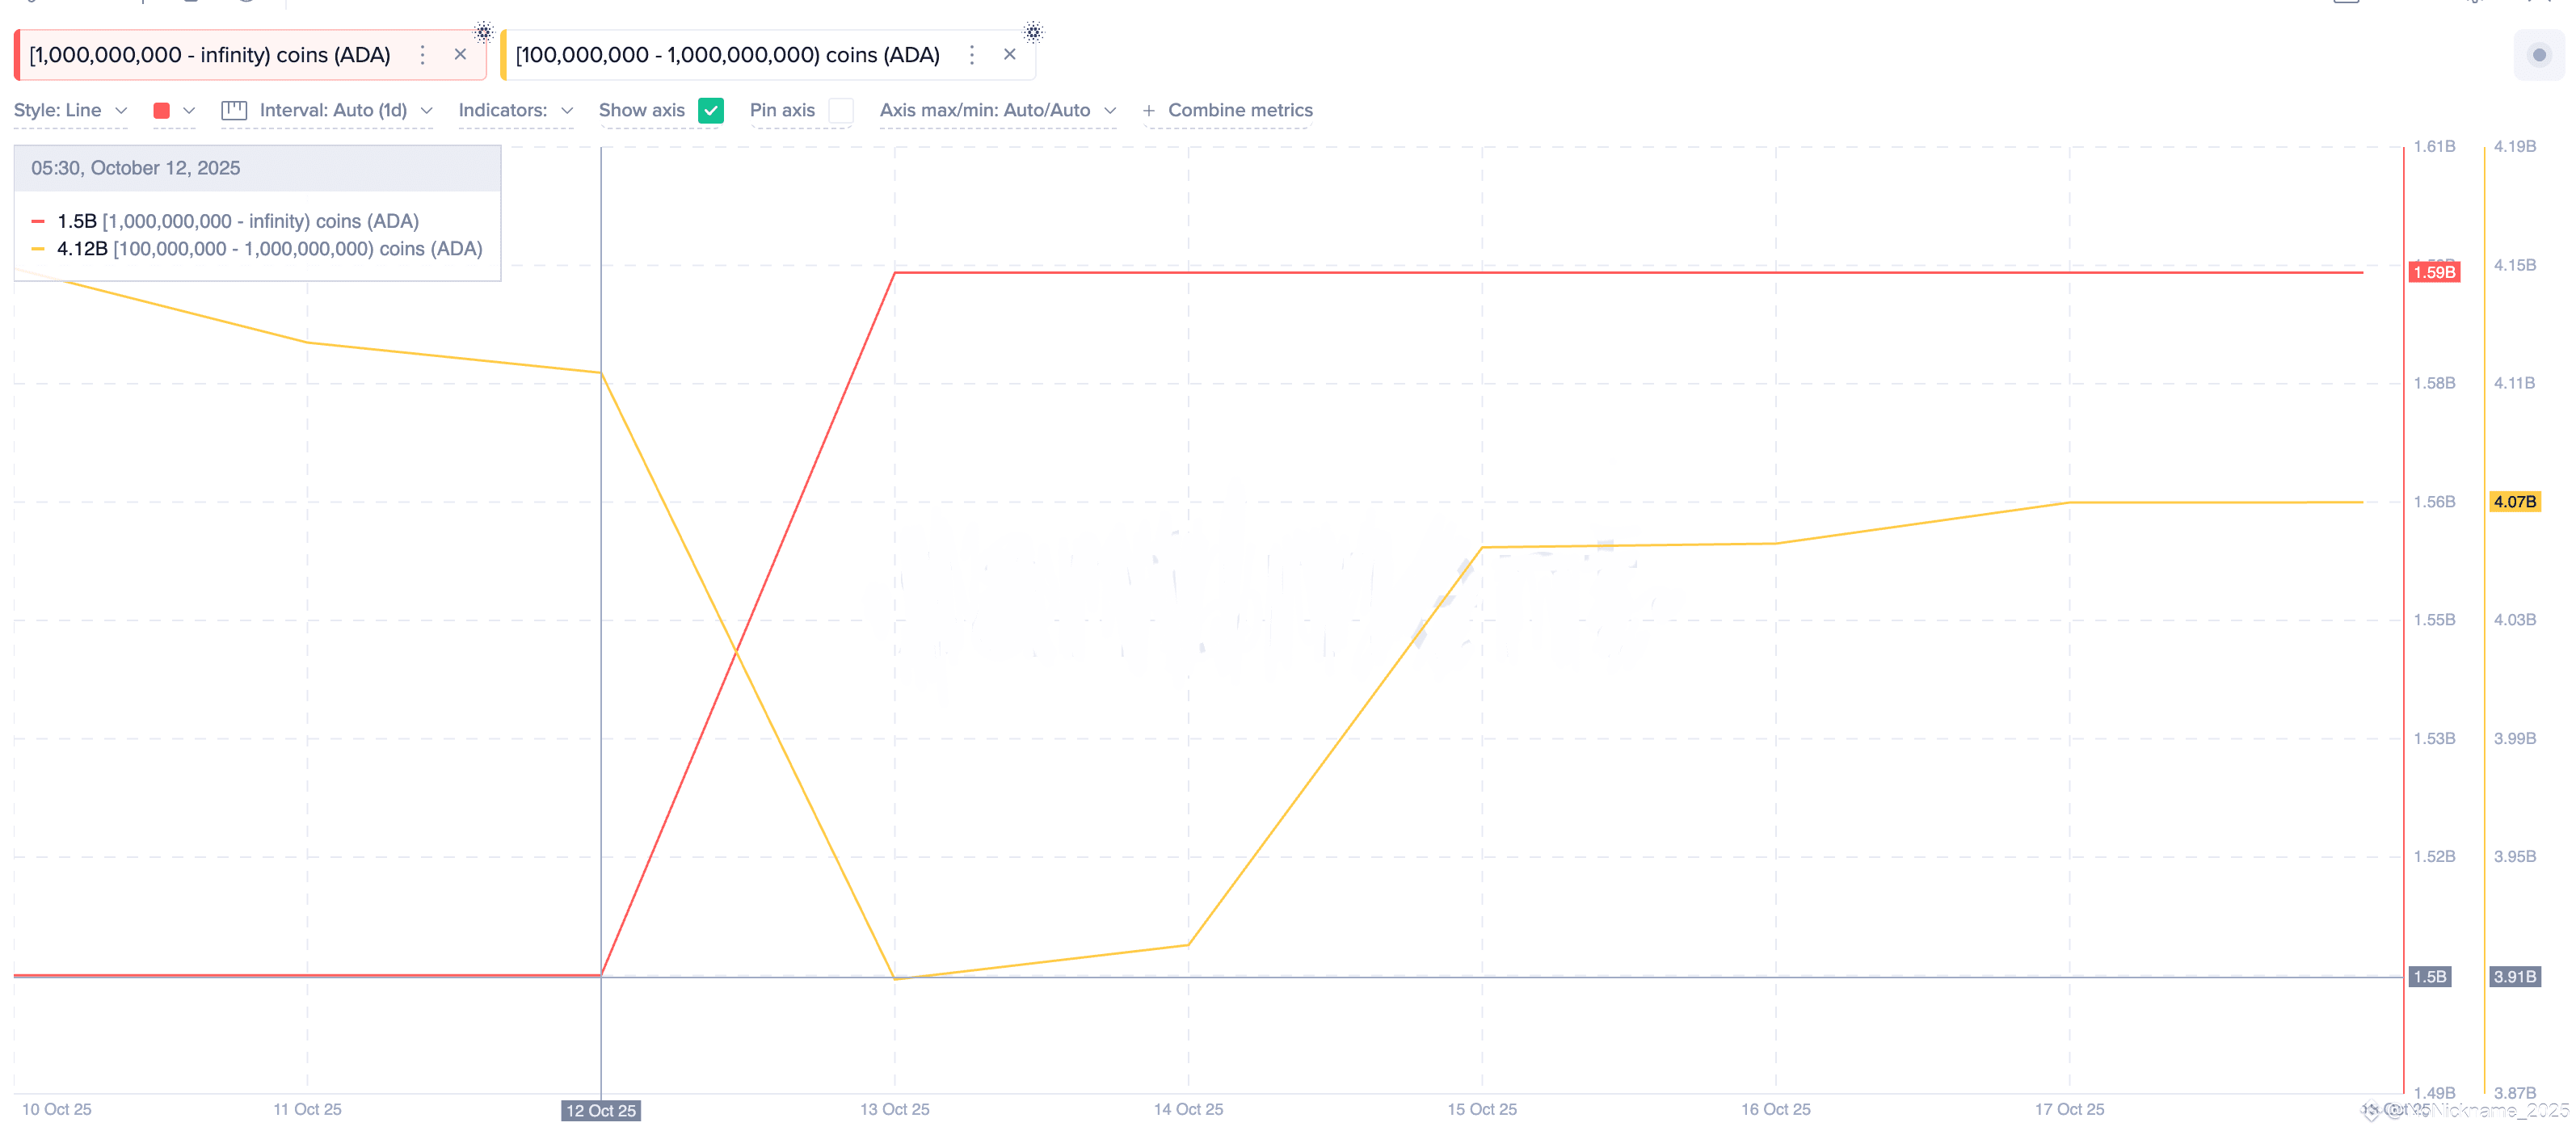Screen dimensions: 2576x1131
Task: Click Cardano logo icon on red metric tab
Action: 483,32
